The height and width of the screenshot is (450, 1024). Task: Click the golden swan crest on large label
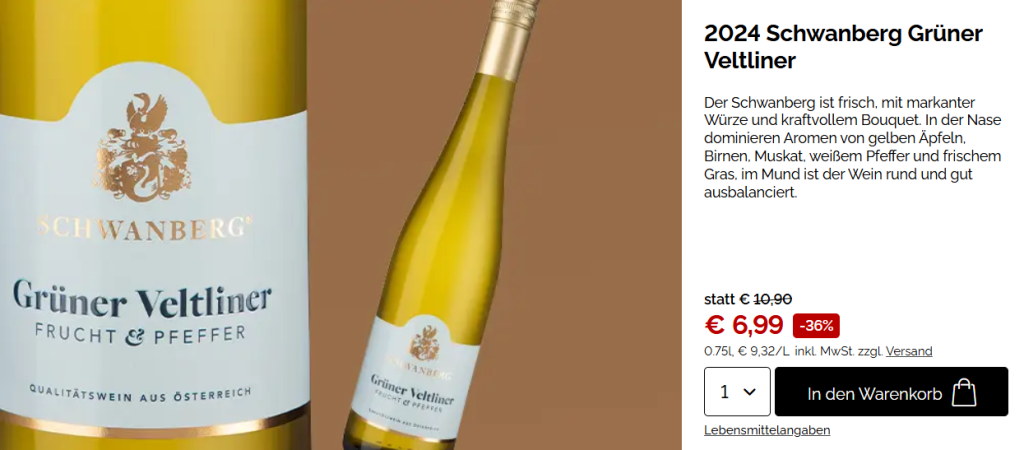[x=144, y=147]
